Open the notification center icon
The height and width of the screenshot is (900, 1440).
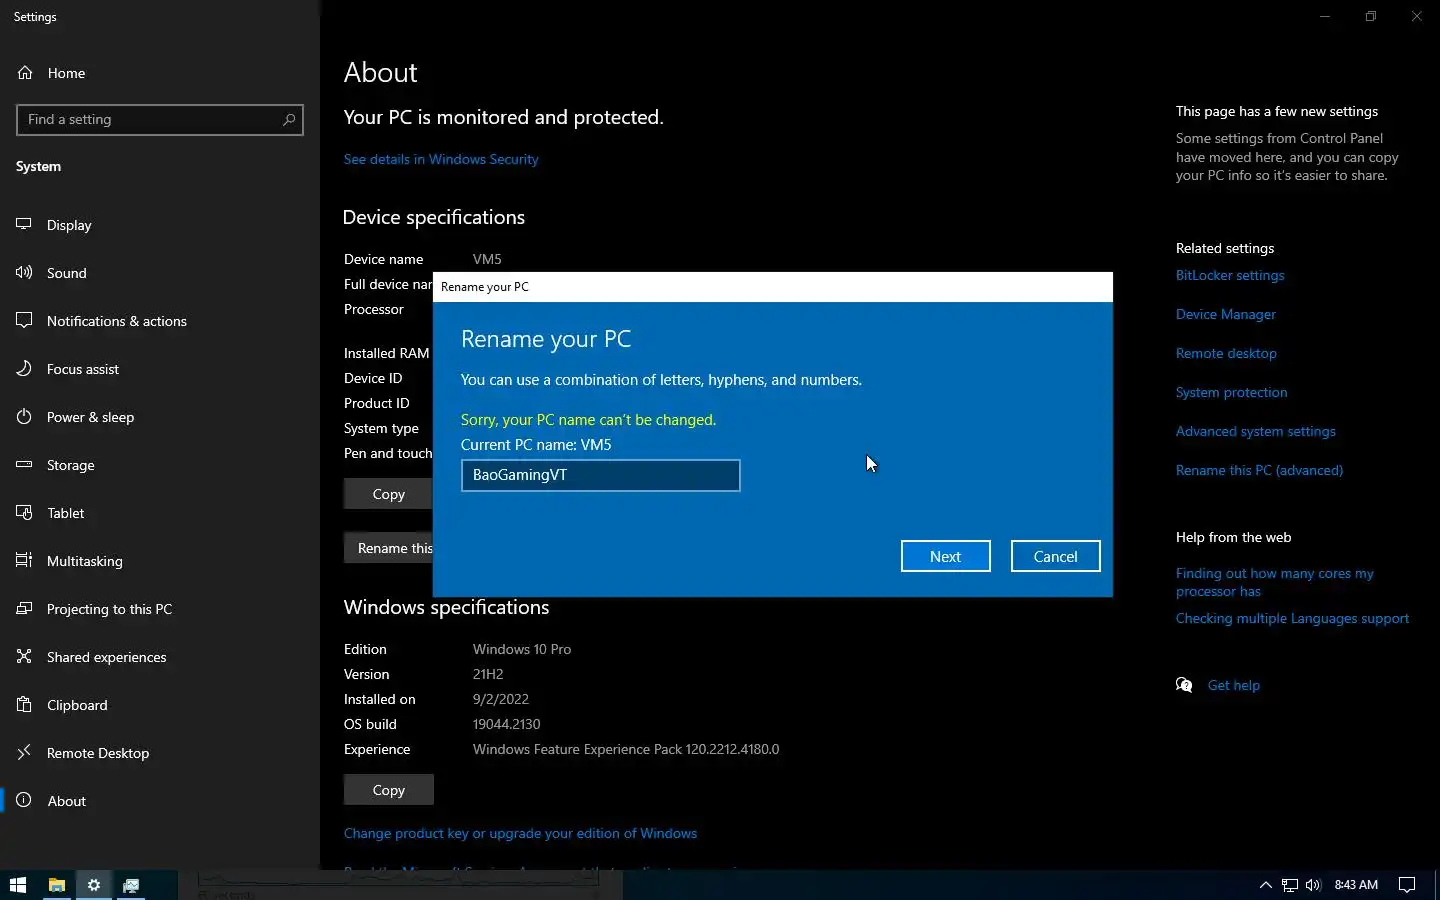point(1407,885)
